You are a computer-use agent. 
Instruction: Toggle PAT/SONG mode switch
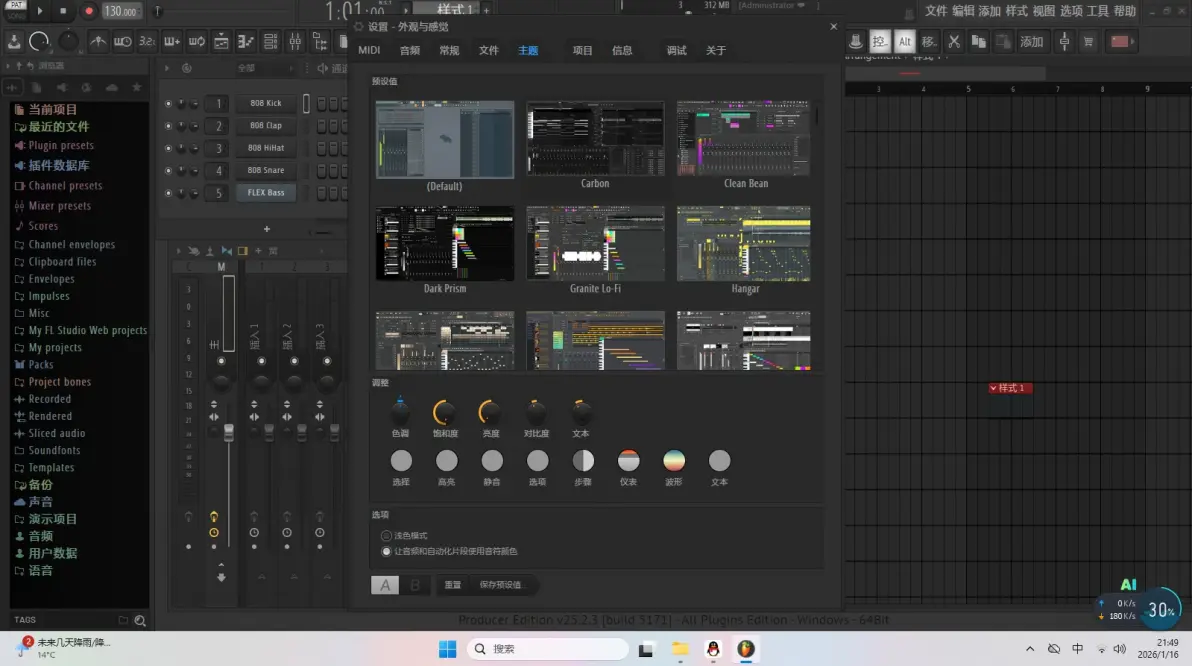point(15,10)
